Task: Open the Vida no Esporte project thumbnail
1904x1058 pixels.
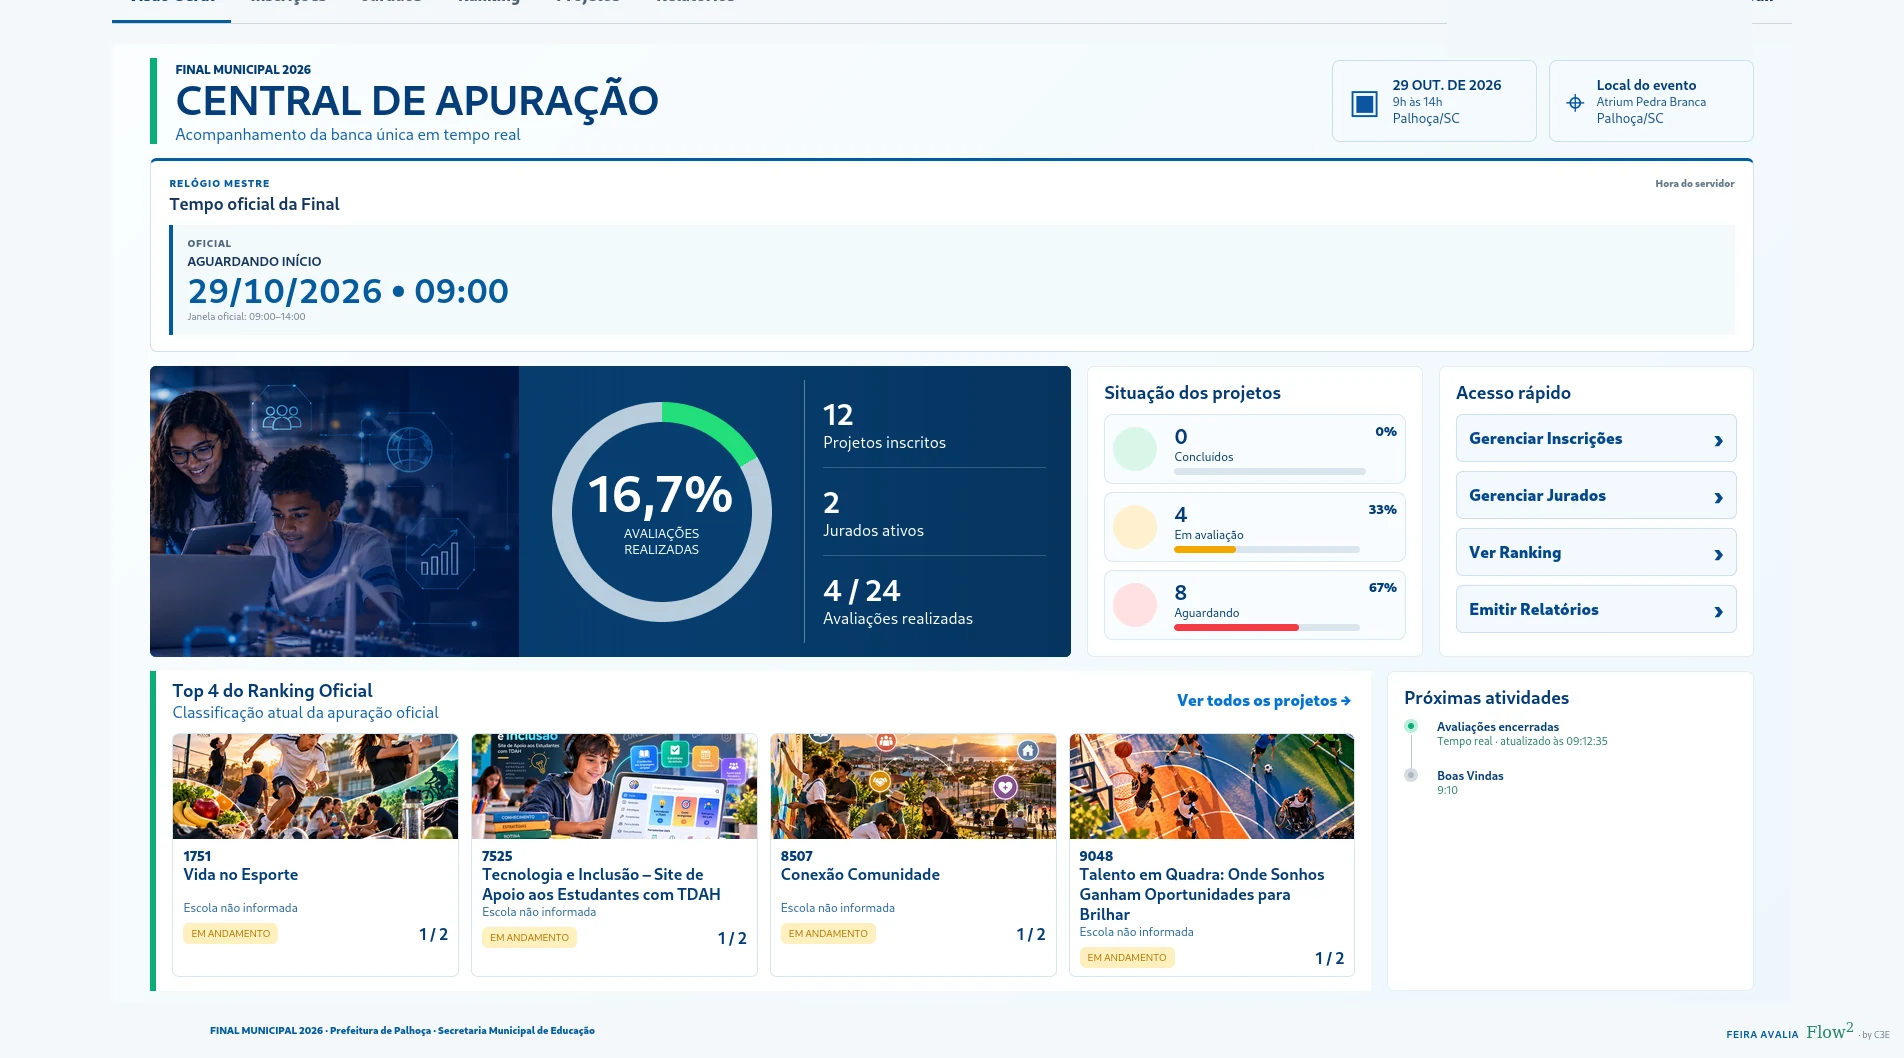Action: [315, 787]
